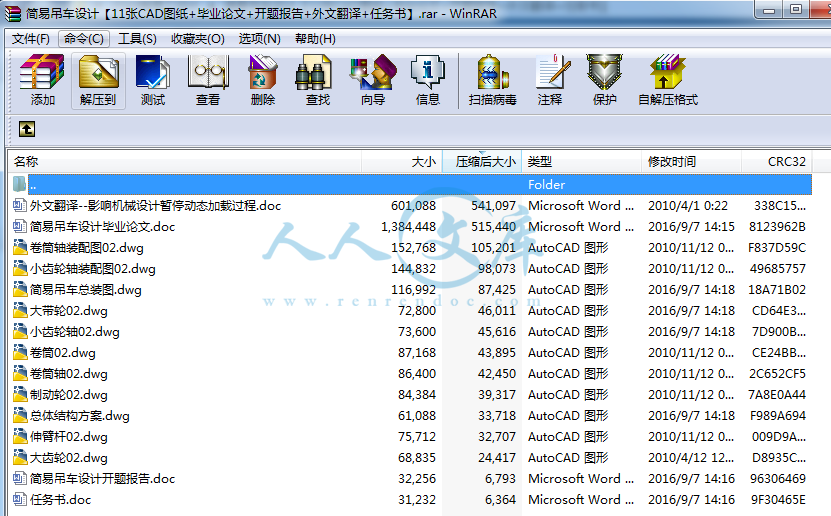The image size is (831, 516).
Task: Sort by the 修改时间 column header
Action: pyautogui.click(x=691, y=162)
